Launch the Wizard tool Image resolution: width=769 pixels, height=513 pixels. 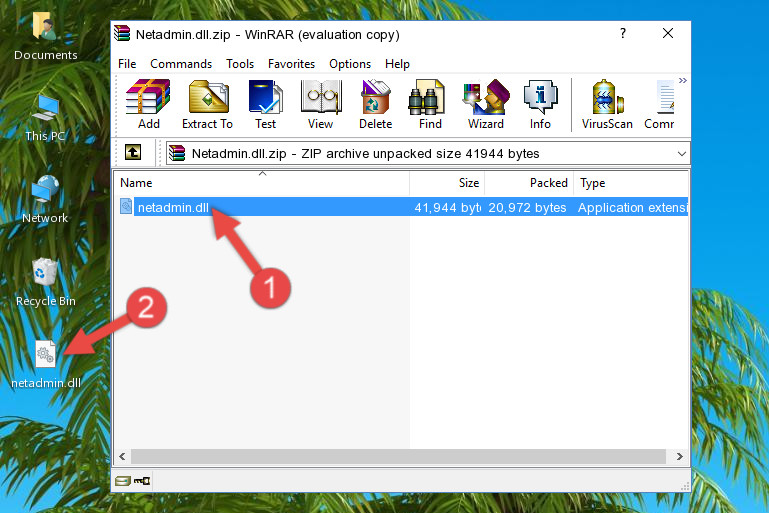pos(486,104)
